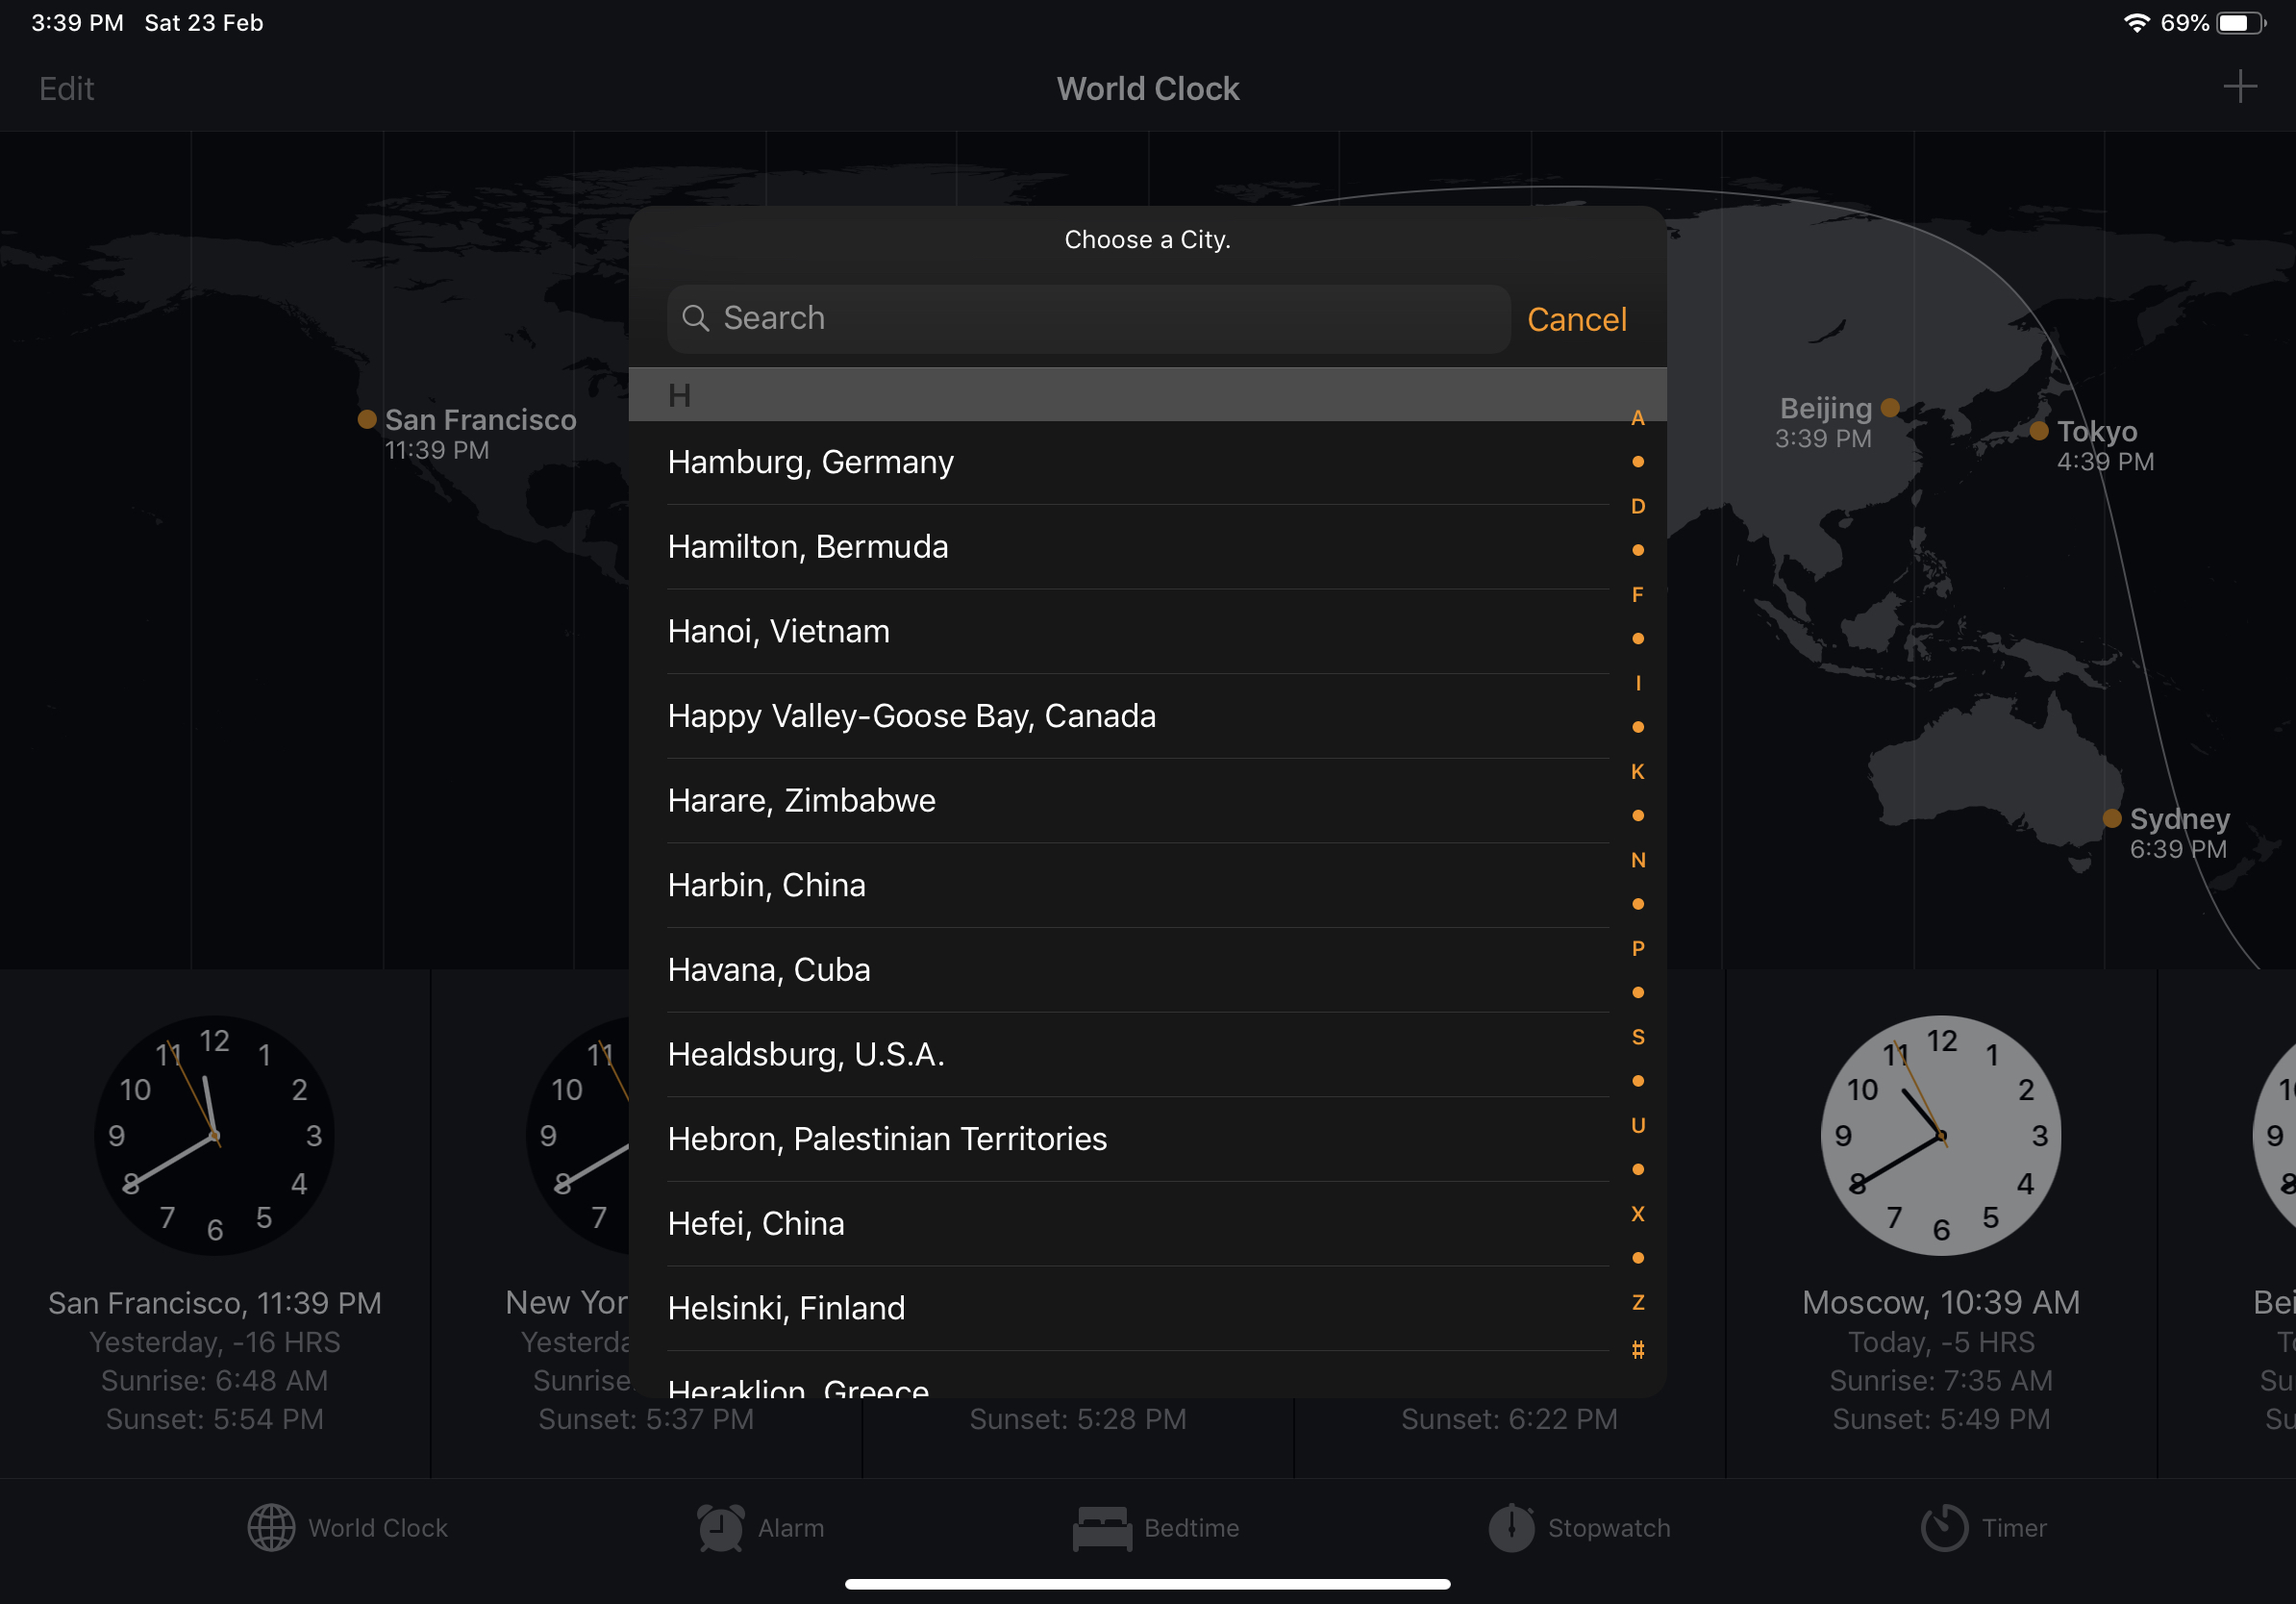The height and width of the screenshot is (1604, 2296).
Task: Select Havana, Cuba
Action: pos(1138,969)
